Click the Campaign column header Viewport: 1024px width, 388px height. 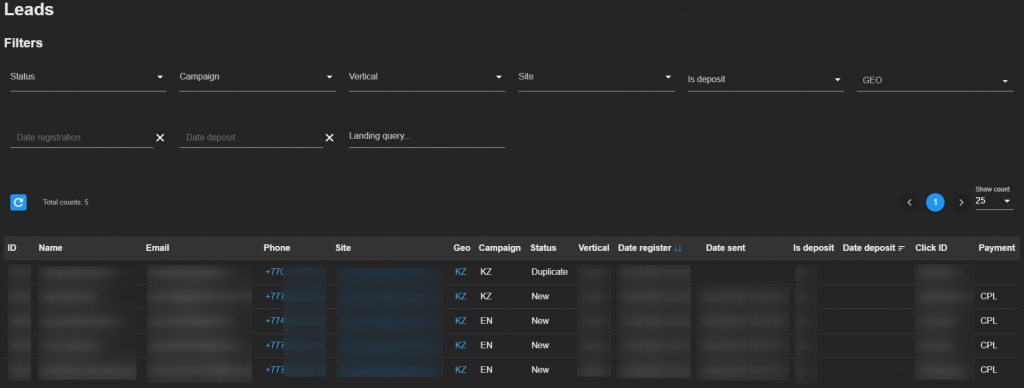pyautogui.click(x=500, y=248)
